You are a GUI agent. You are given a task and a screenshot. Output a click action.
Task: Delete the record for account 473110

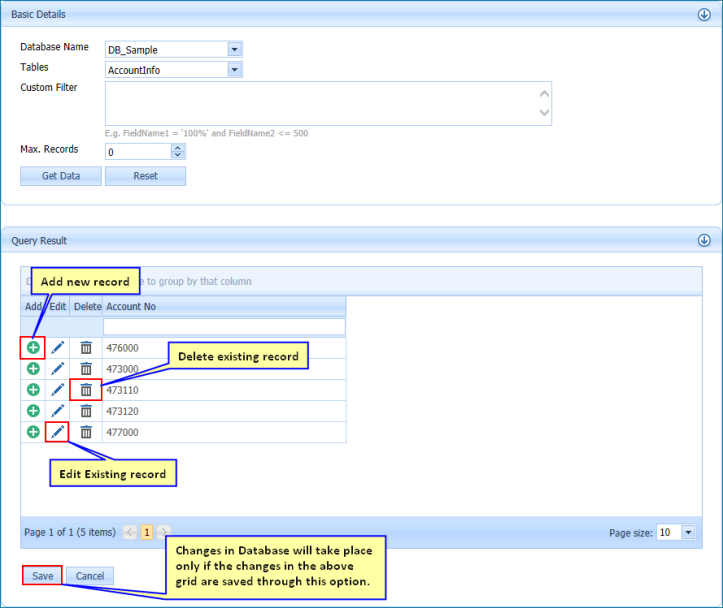click(x=86, y=390)
